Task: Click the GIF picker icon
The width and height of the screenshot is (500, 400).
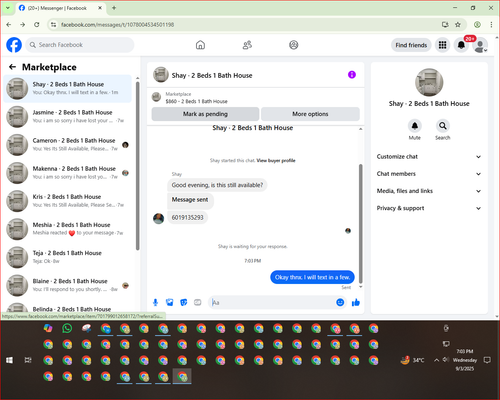Action: 198,302
